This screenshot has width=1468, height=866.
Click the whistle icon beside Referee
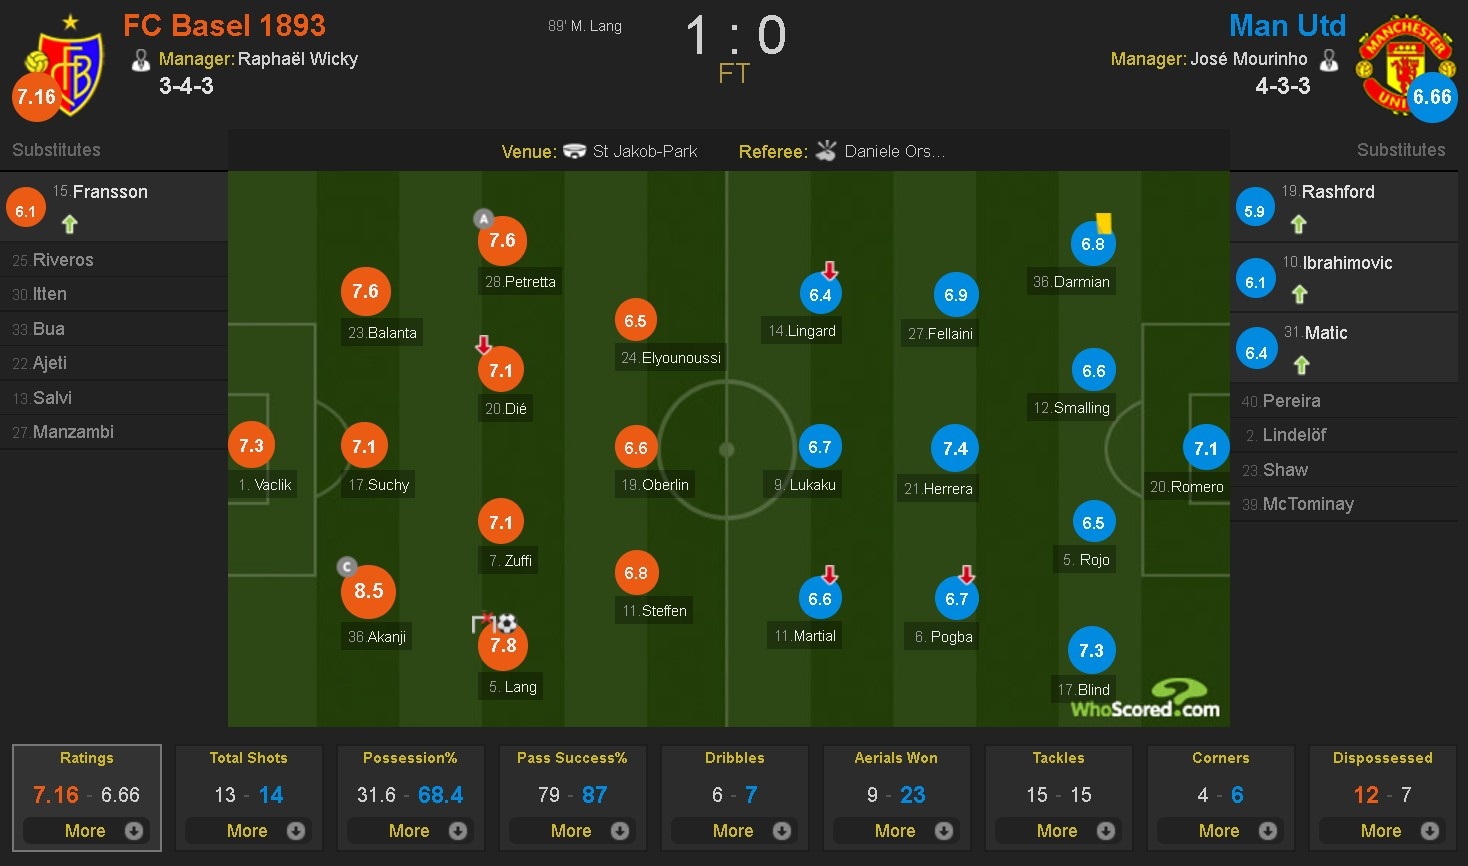[x=826, y=151]
